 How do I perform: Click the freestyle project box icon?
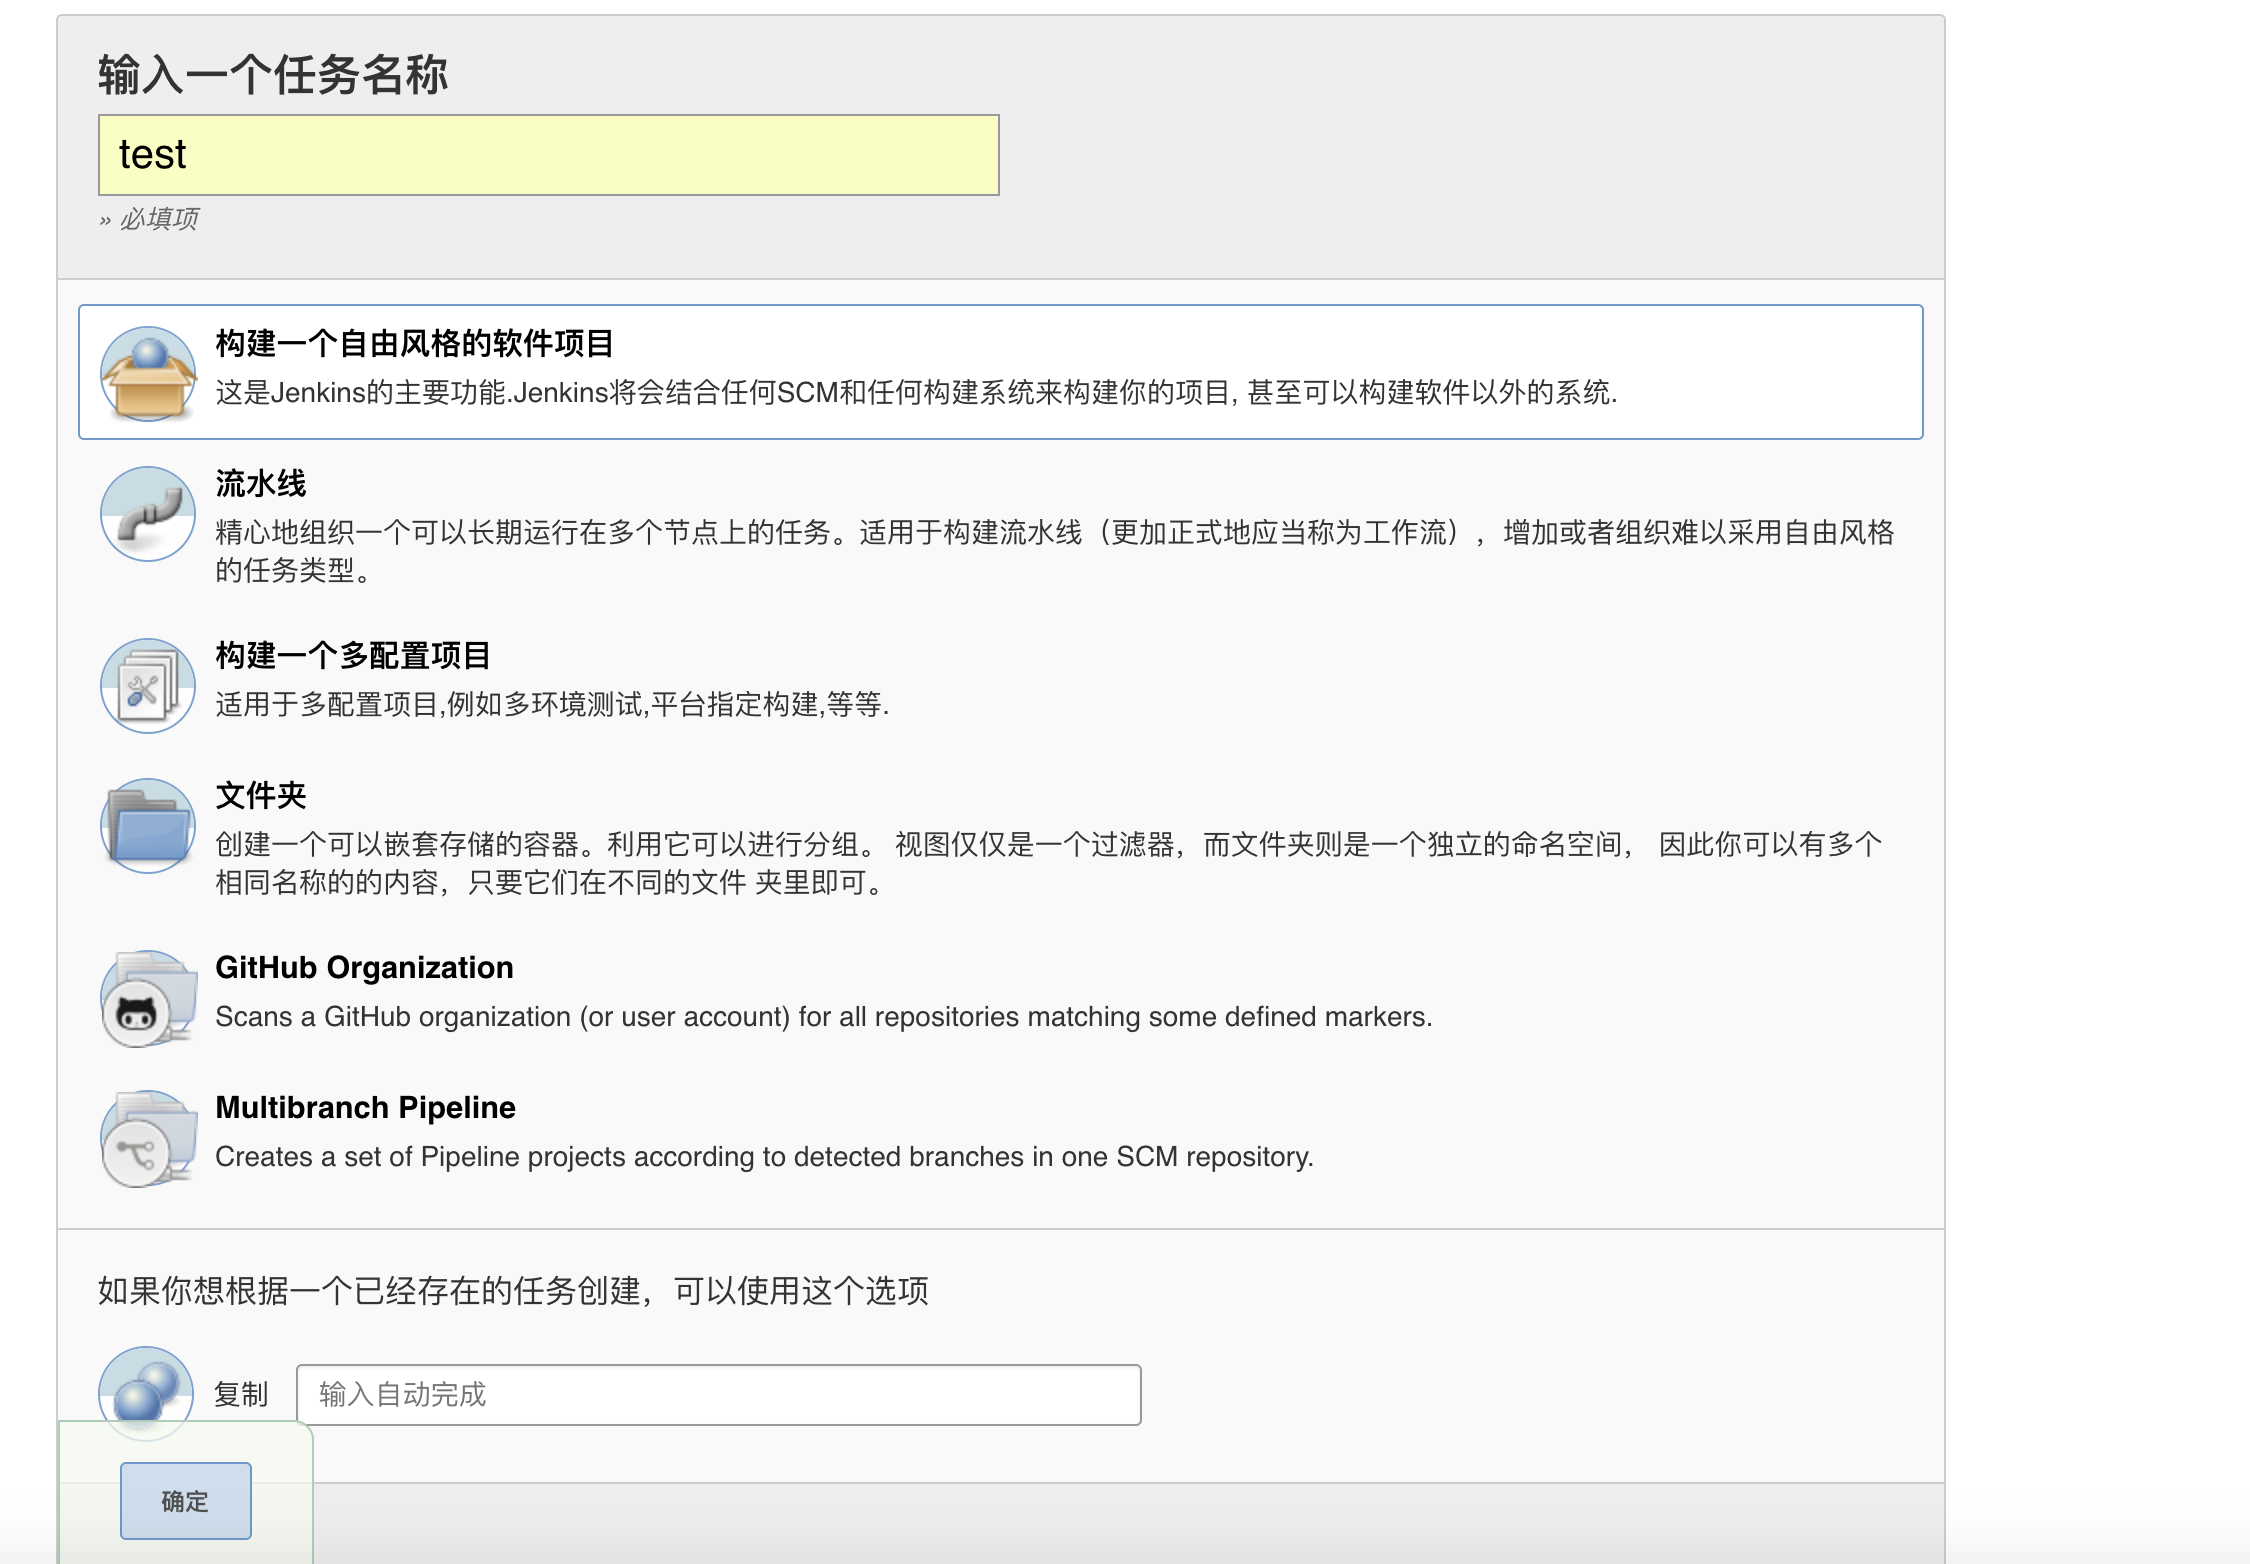click(148, 374)
